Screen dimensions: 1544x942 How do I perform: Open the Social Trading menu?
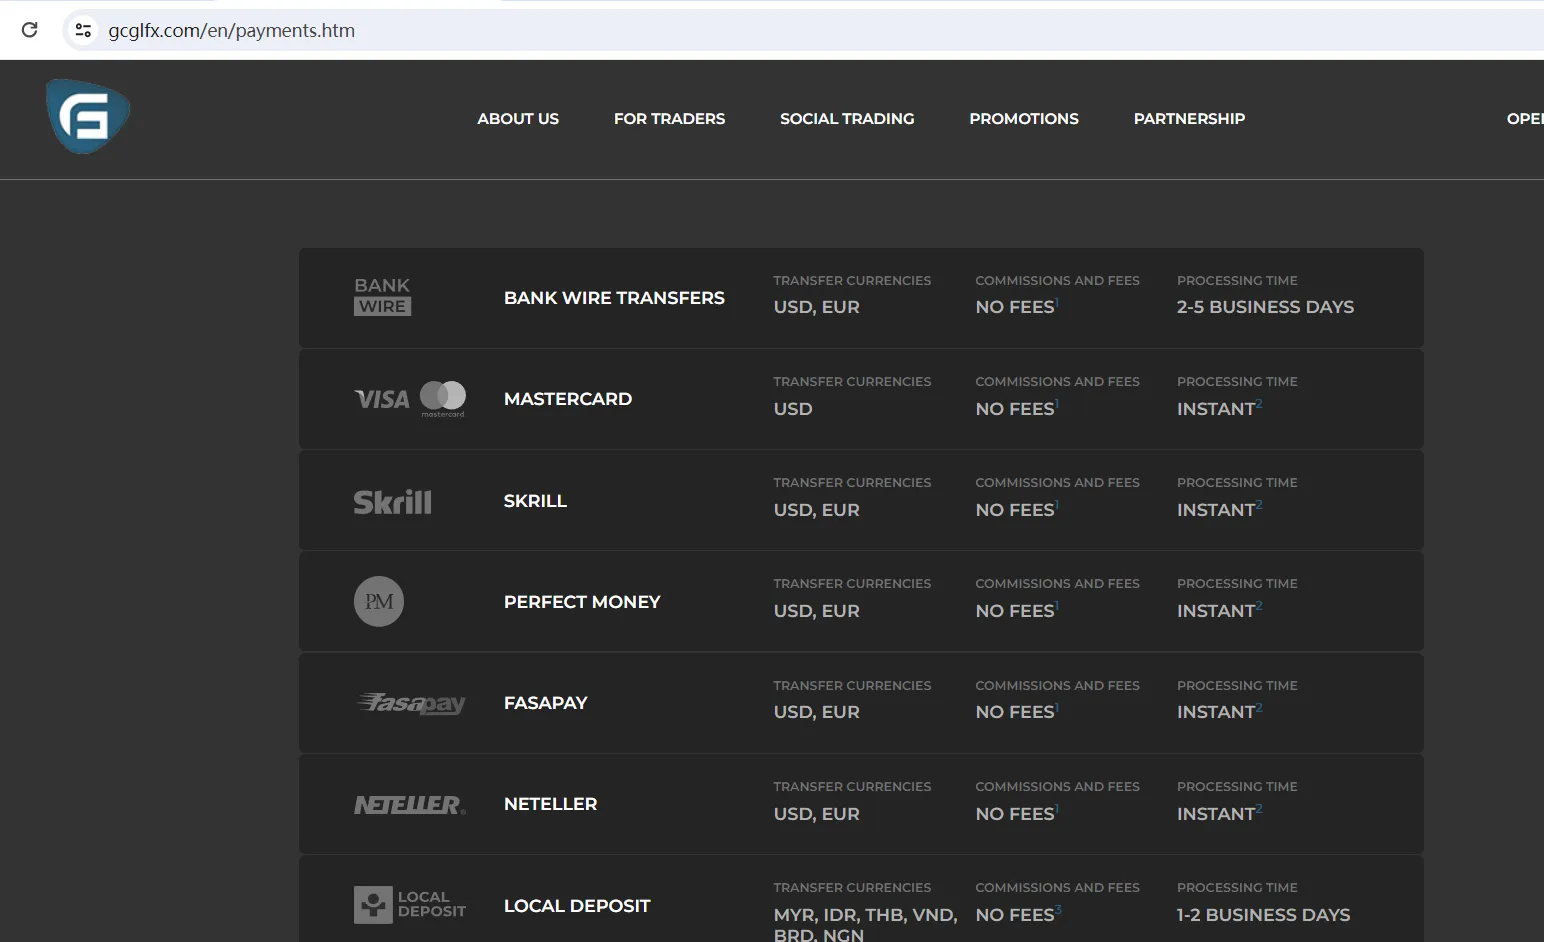pos(847,118)
